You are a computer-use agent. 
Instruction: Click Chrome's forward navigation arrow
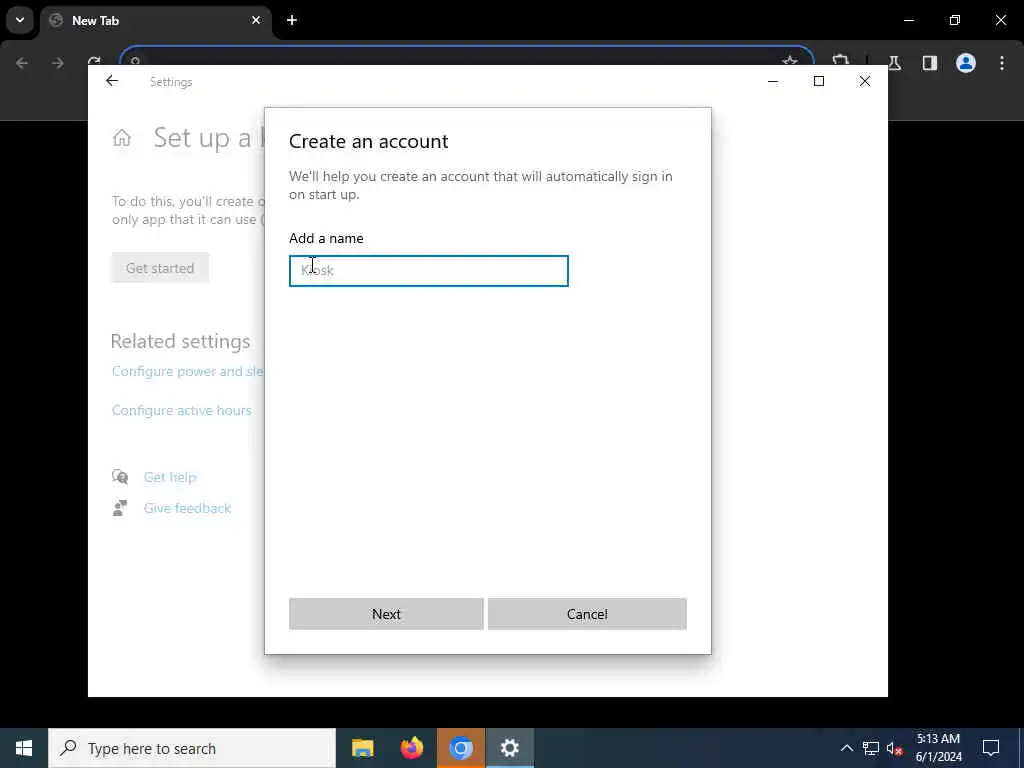tap(57, 63)
